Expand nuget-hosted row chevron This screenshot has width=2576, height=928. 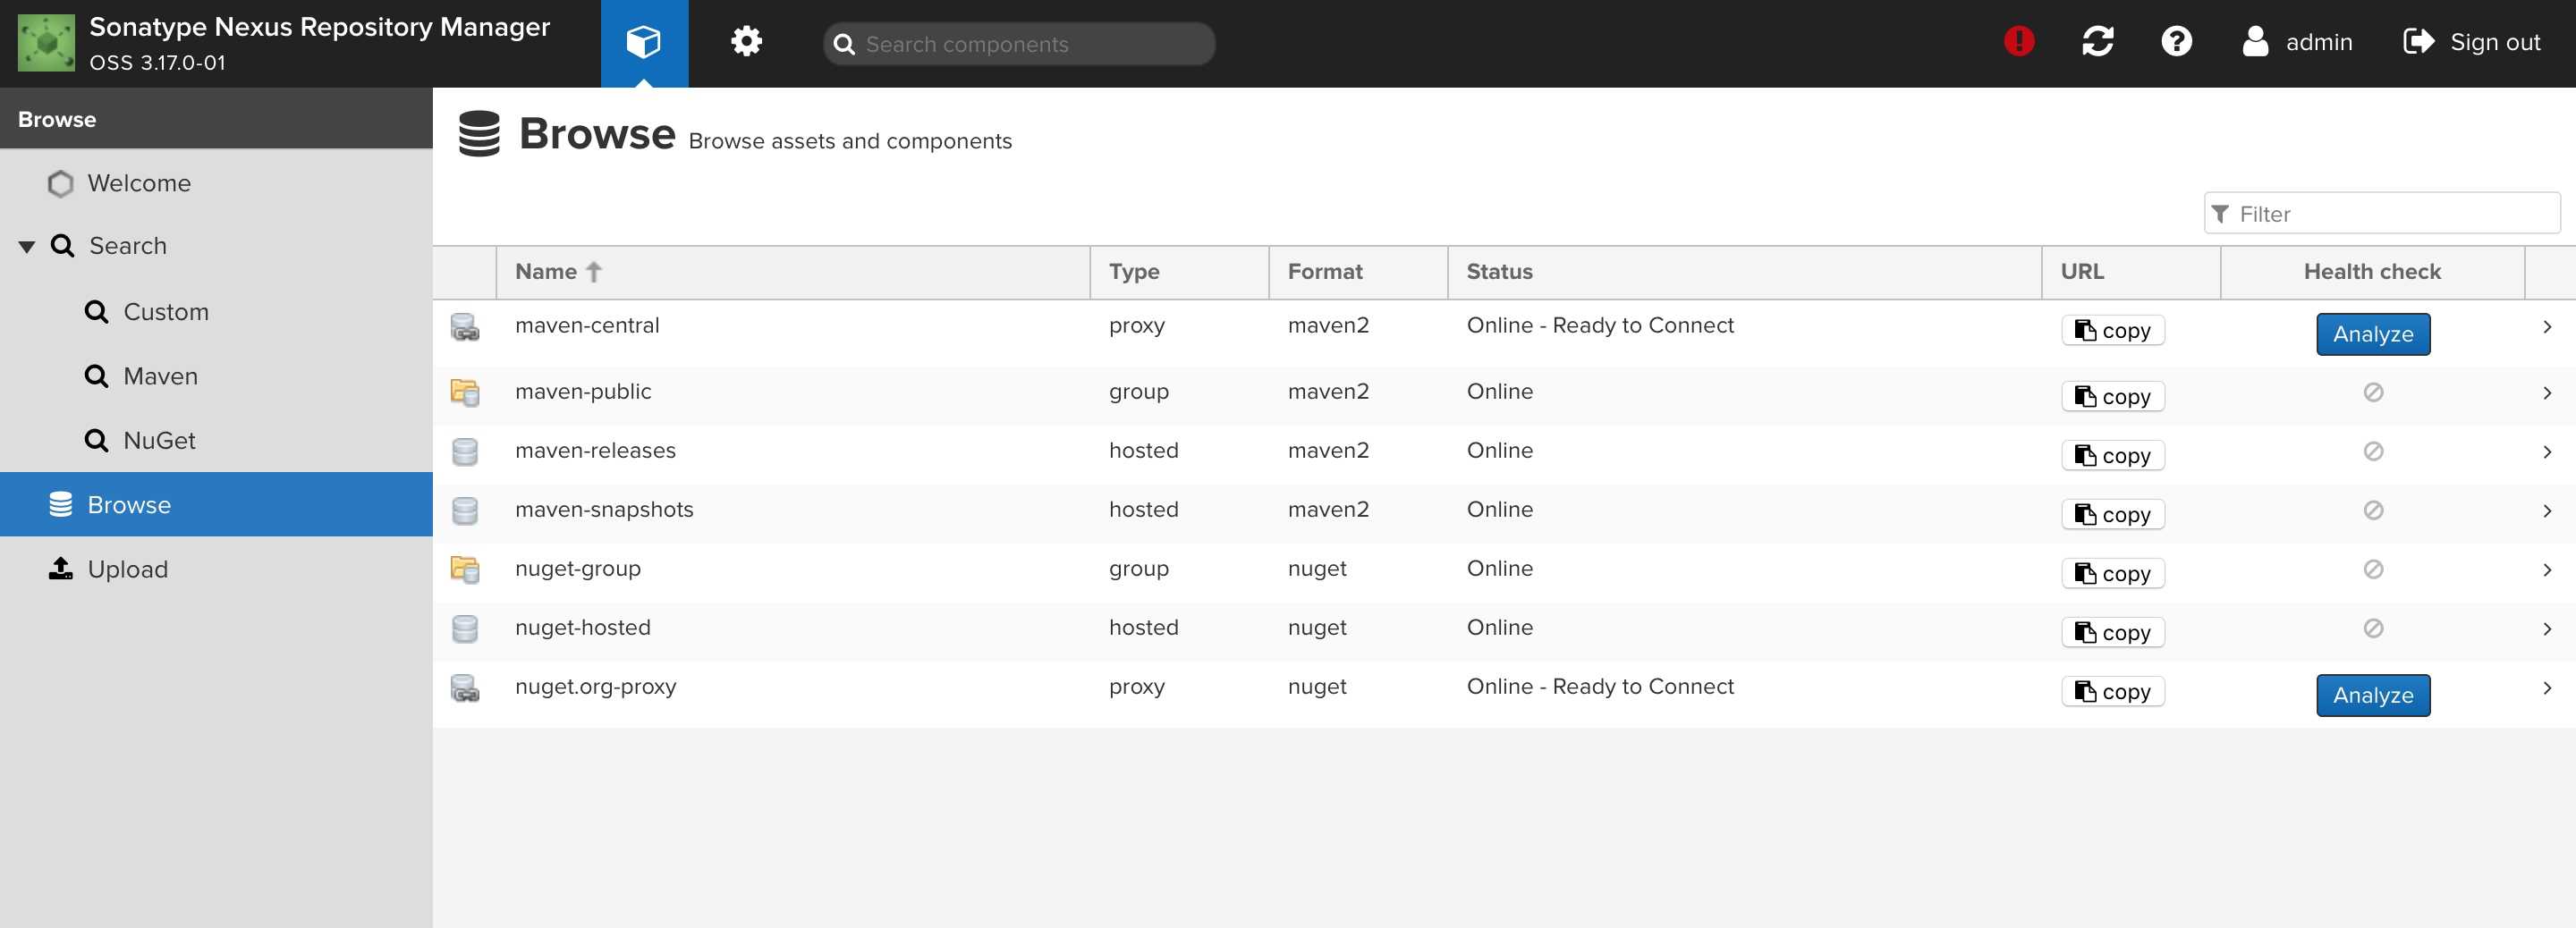click(2547, 629)
